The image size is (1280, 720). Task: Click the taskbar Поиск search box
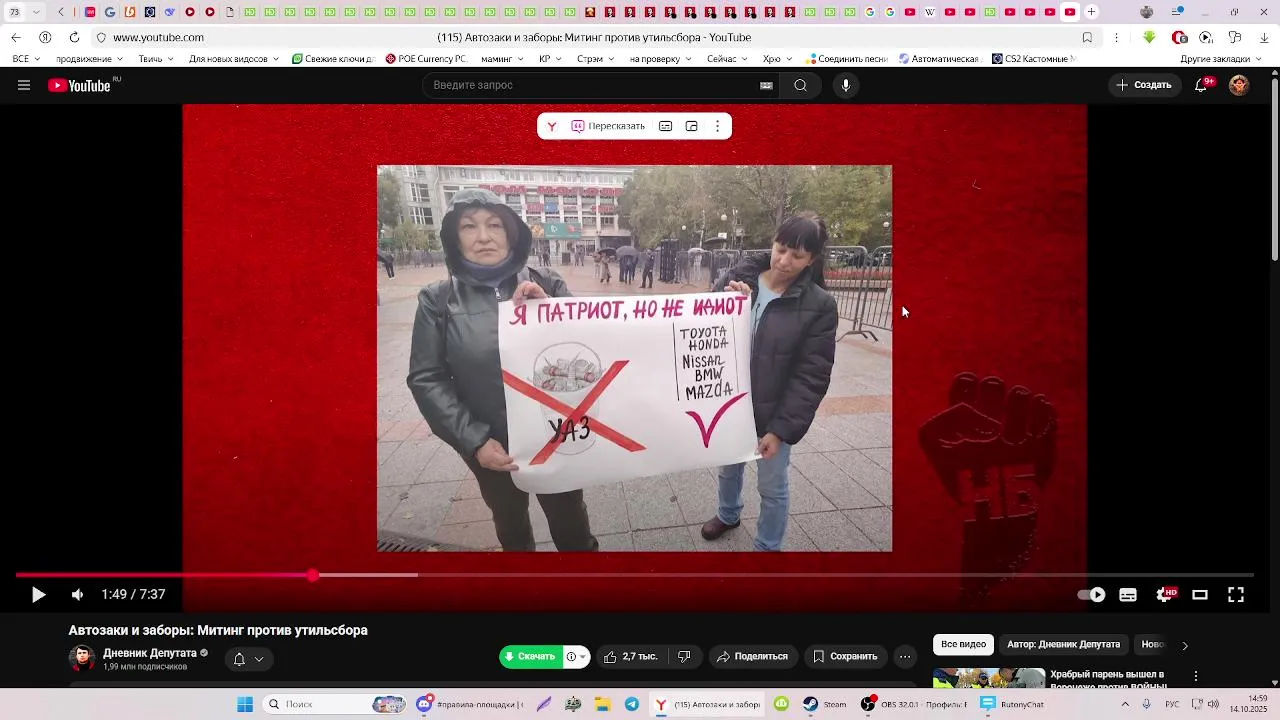coord(334,704)
